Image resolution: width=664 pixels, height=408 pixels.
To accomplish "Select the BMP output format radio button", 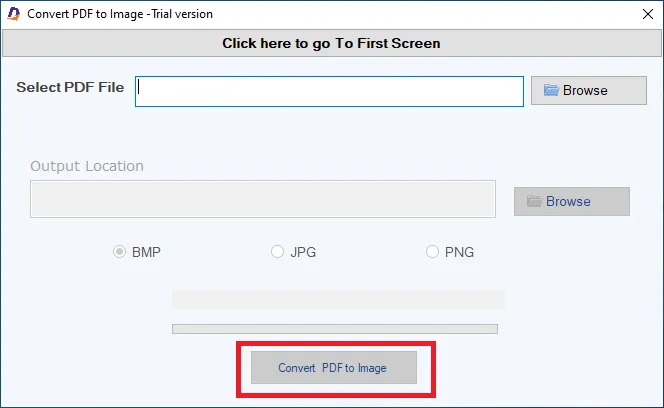I will pyautogui.click(x=119, y=252).
